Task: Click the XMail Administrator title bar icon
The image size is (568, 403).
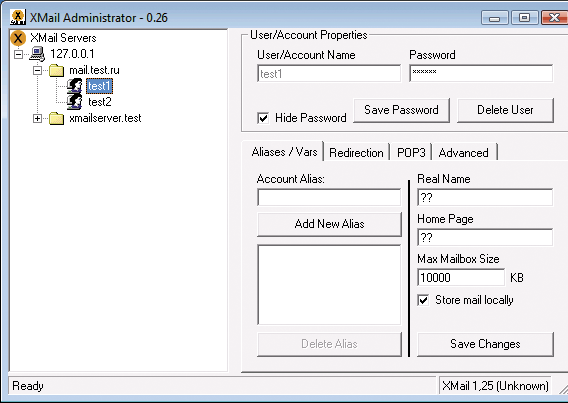Action: pos(18,17)
